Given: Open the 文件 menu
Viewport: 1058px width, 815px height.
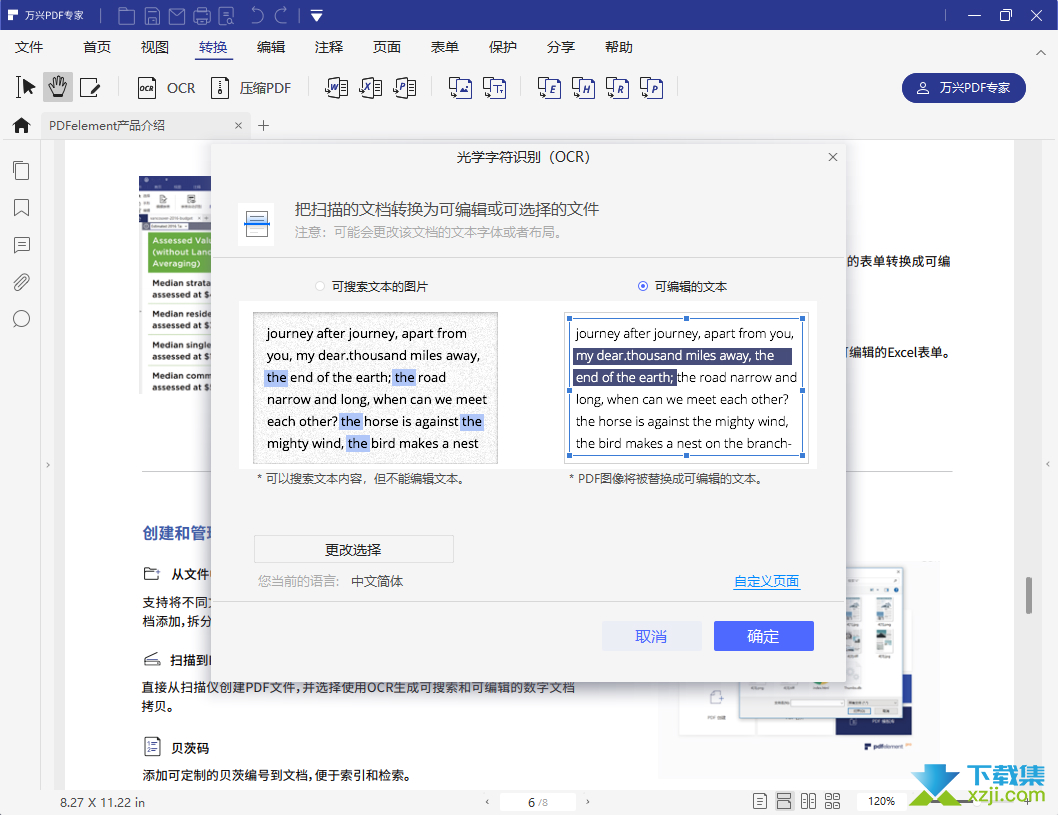Looking at the screenshot, I should 29,47.
